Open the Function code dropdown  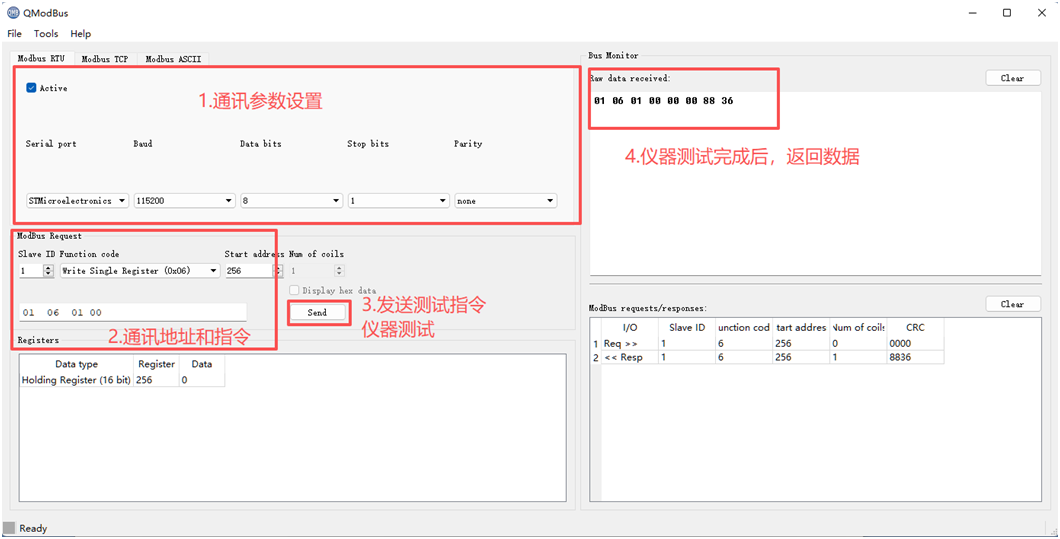(139, 271)
